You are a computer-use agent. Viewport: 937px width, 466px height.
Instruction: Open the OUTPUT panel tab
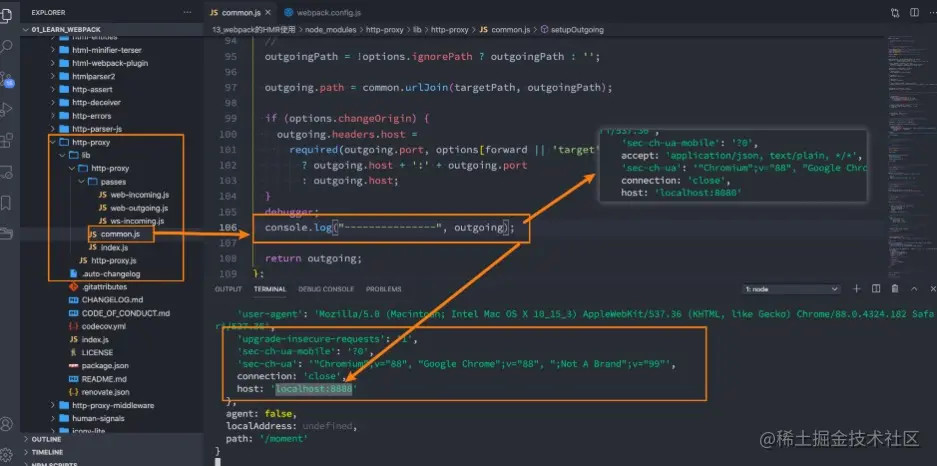click(x=228, y=289)
